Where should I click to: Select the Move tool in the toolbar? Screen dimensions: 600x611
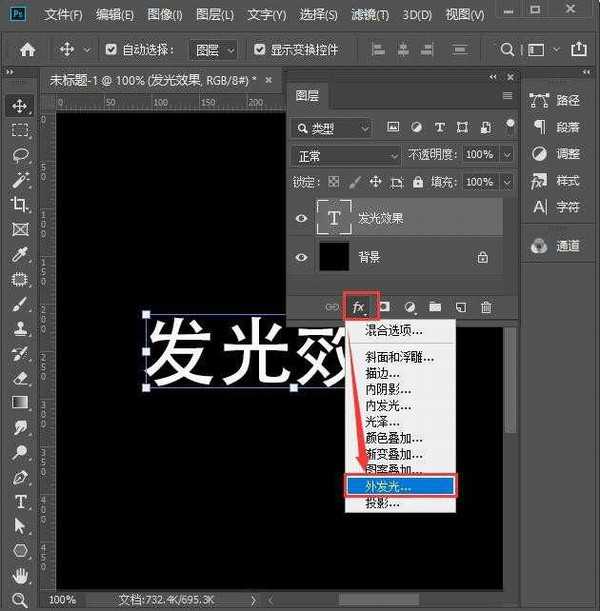19,106
